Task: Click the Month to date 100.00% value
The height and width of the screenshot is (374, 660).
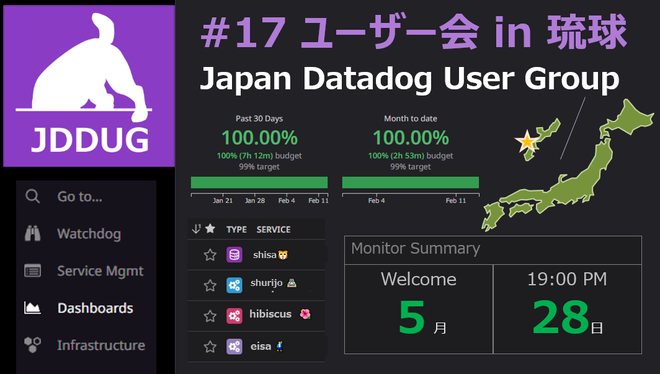Action: coord(410,138)
